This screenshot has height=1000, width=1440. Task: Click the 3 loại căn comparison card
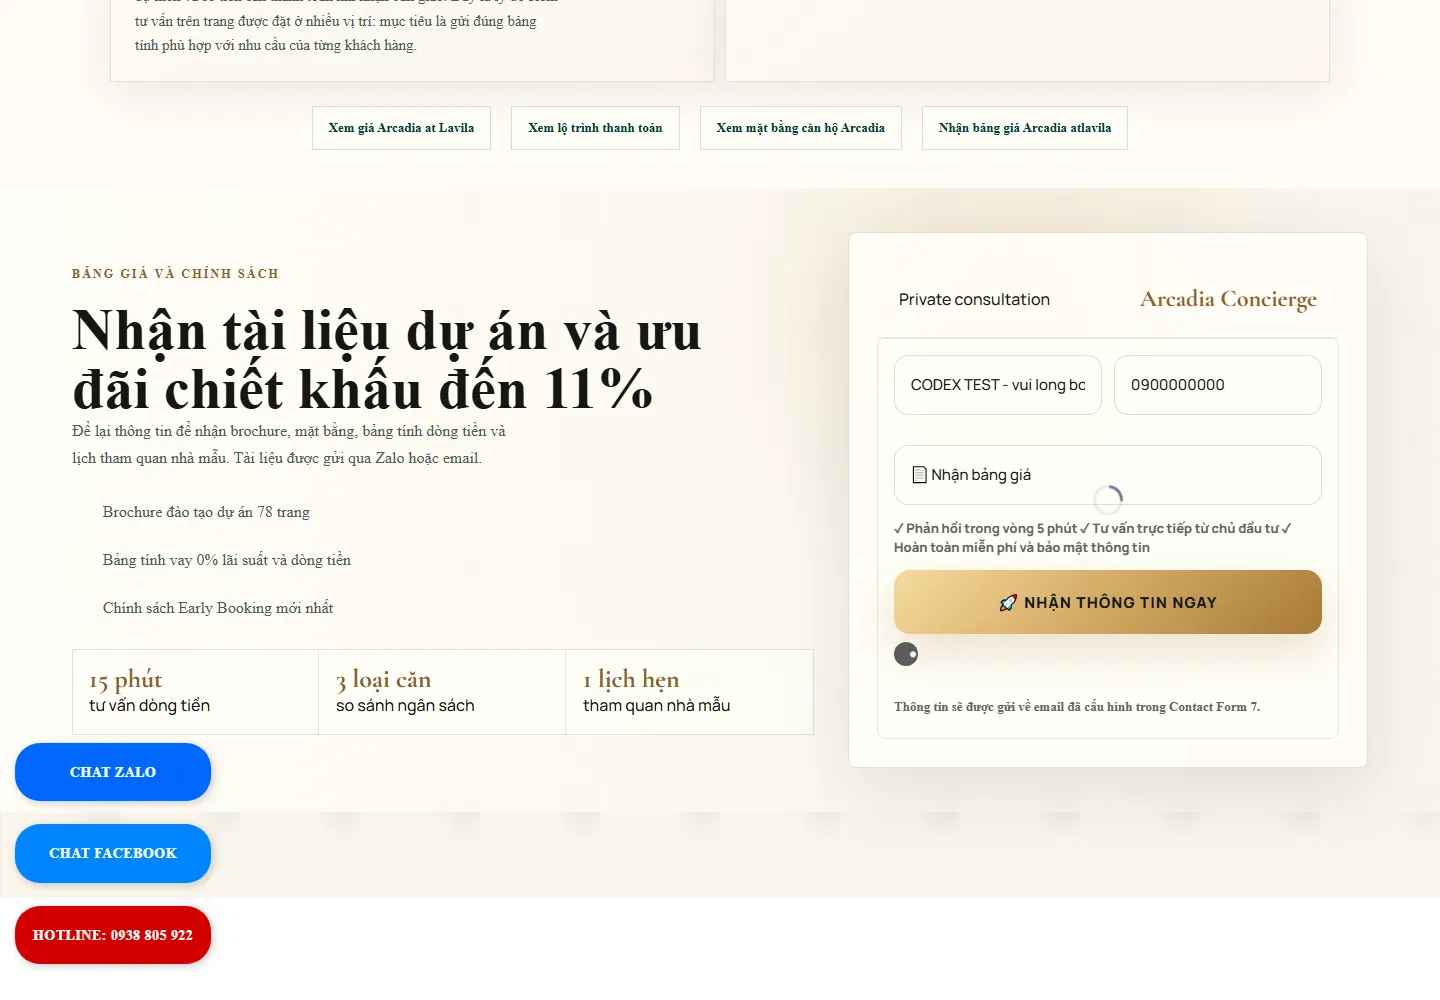tap(442, 692)
